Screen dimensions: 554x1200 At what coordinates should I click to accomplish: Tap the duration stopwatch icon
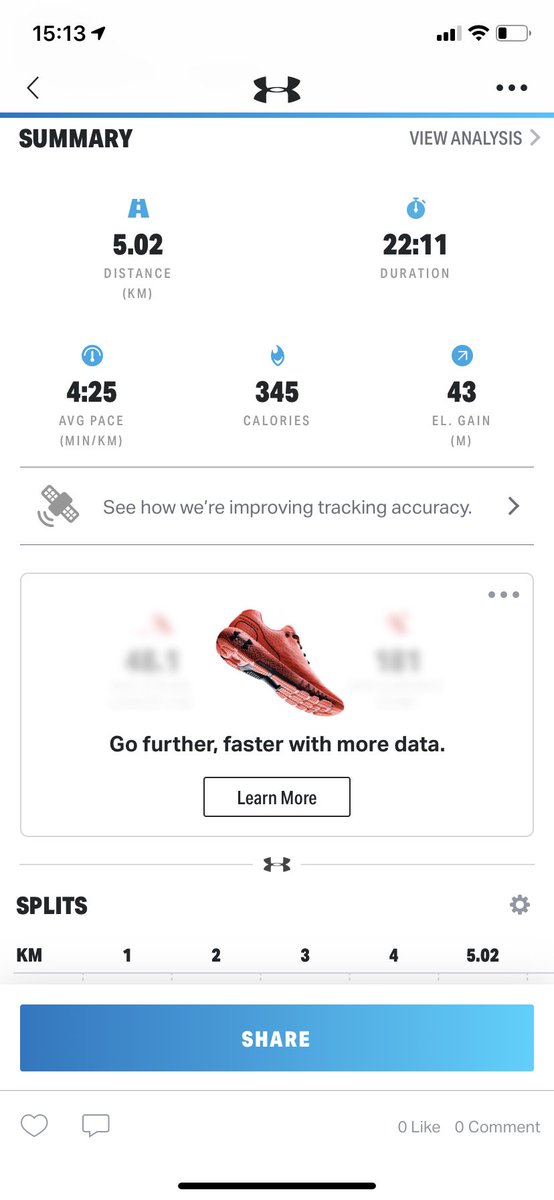coord(415,208)
